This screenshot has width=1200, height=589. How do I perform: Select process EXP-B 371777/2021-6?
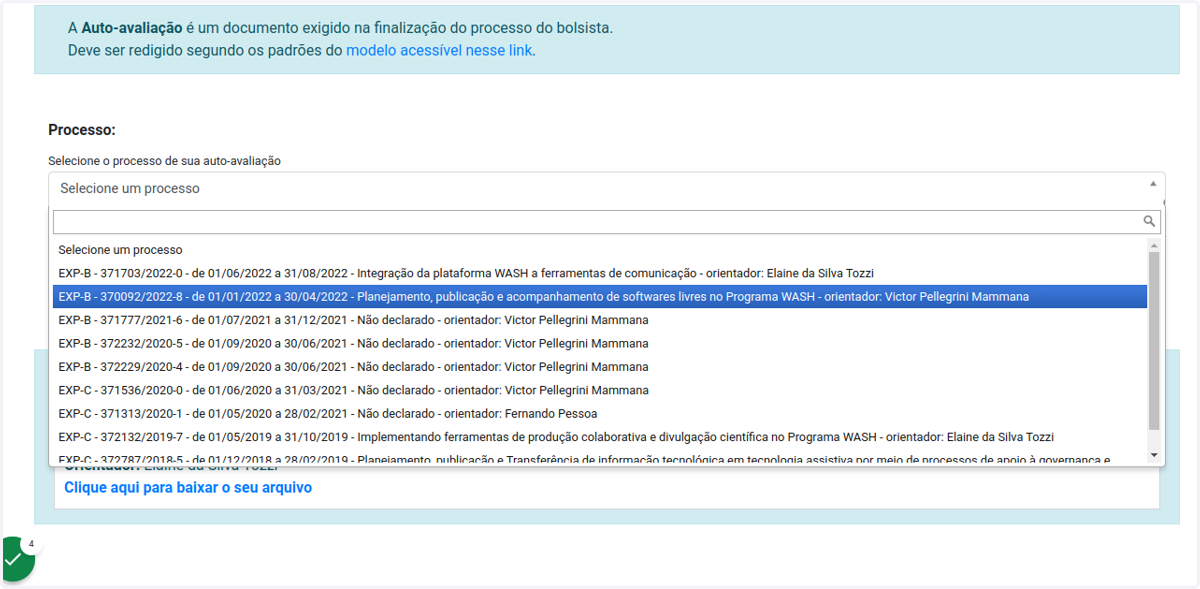coord(599,320)
